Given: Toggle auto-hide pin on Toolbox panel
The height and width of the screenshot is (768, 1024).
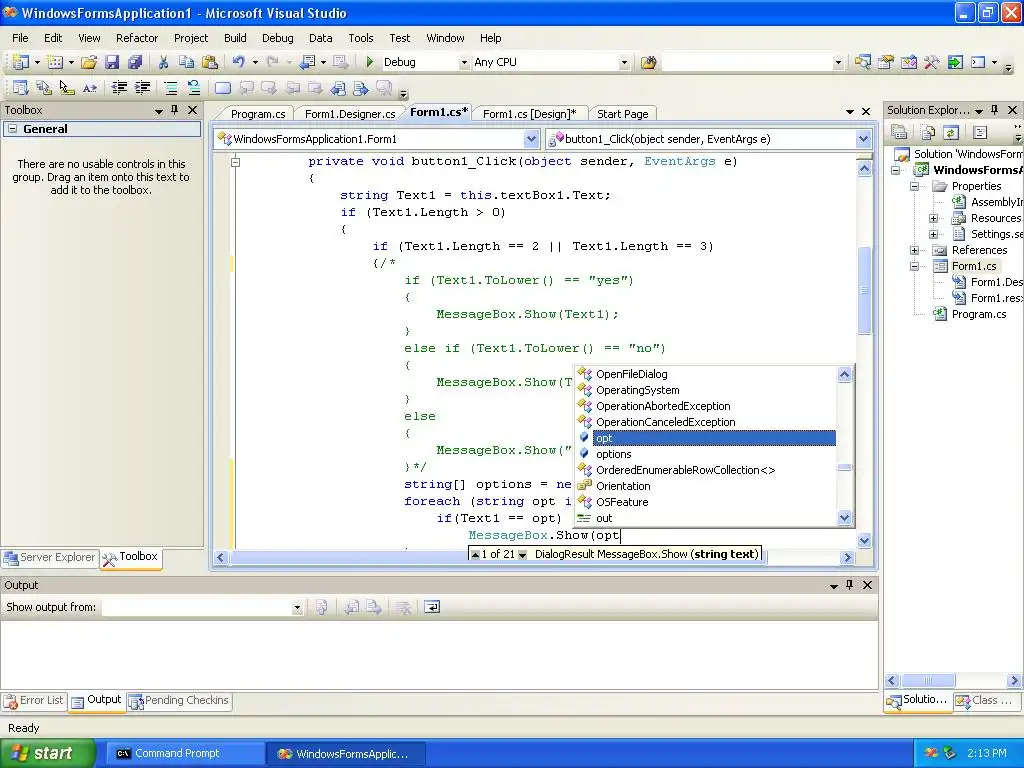Looking at the screenshot, I should coord(174,110).
